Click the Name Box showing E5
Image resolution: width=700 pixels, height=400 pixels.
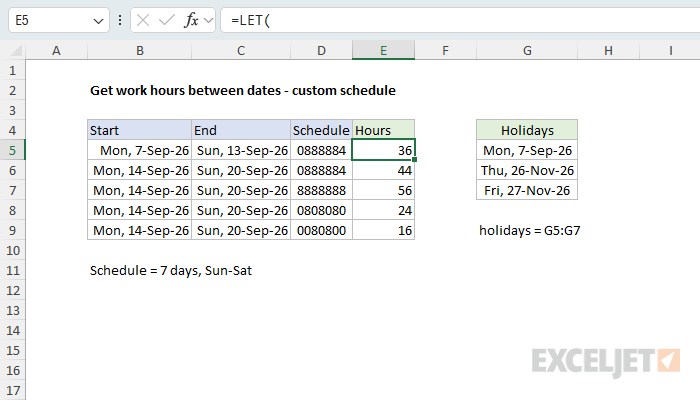59,20
